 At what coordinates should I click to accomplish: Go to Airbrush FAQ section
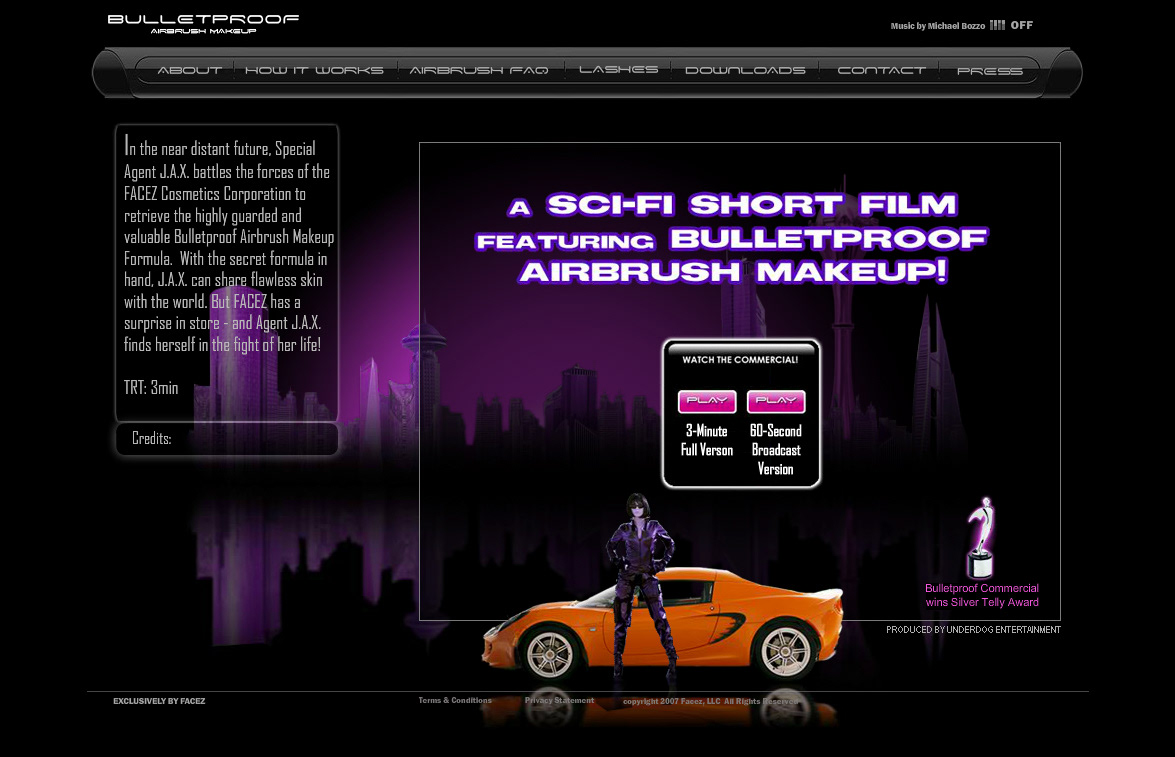tap(479, 70)
